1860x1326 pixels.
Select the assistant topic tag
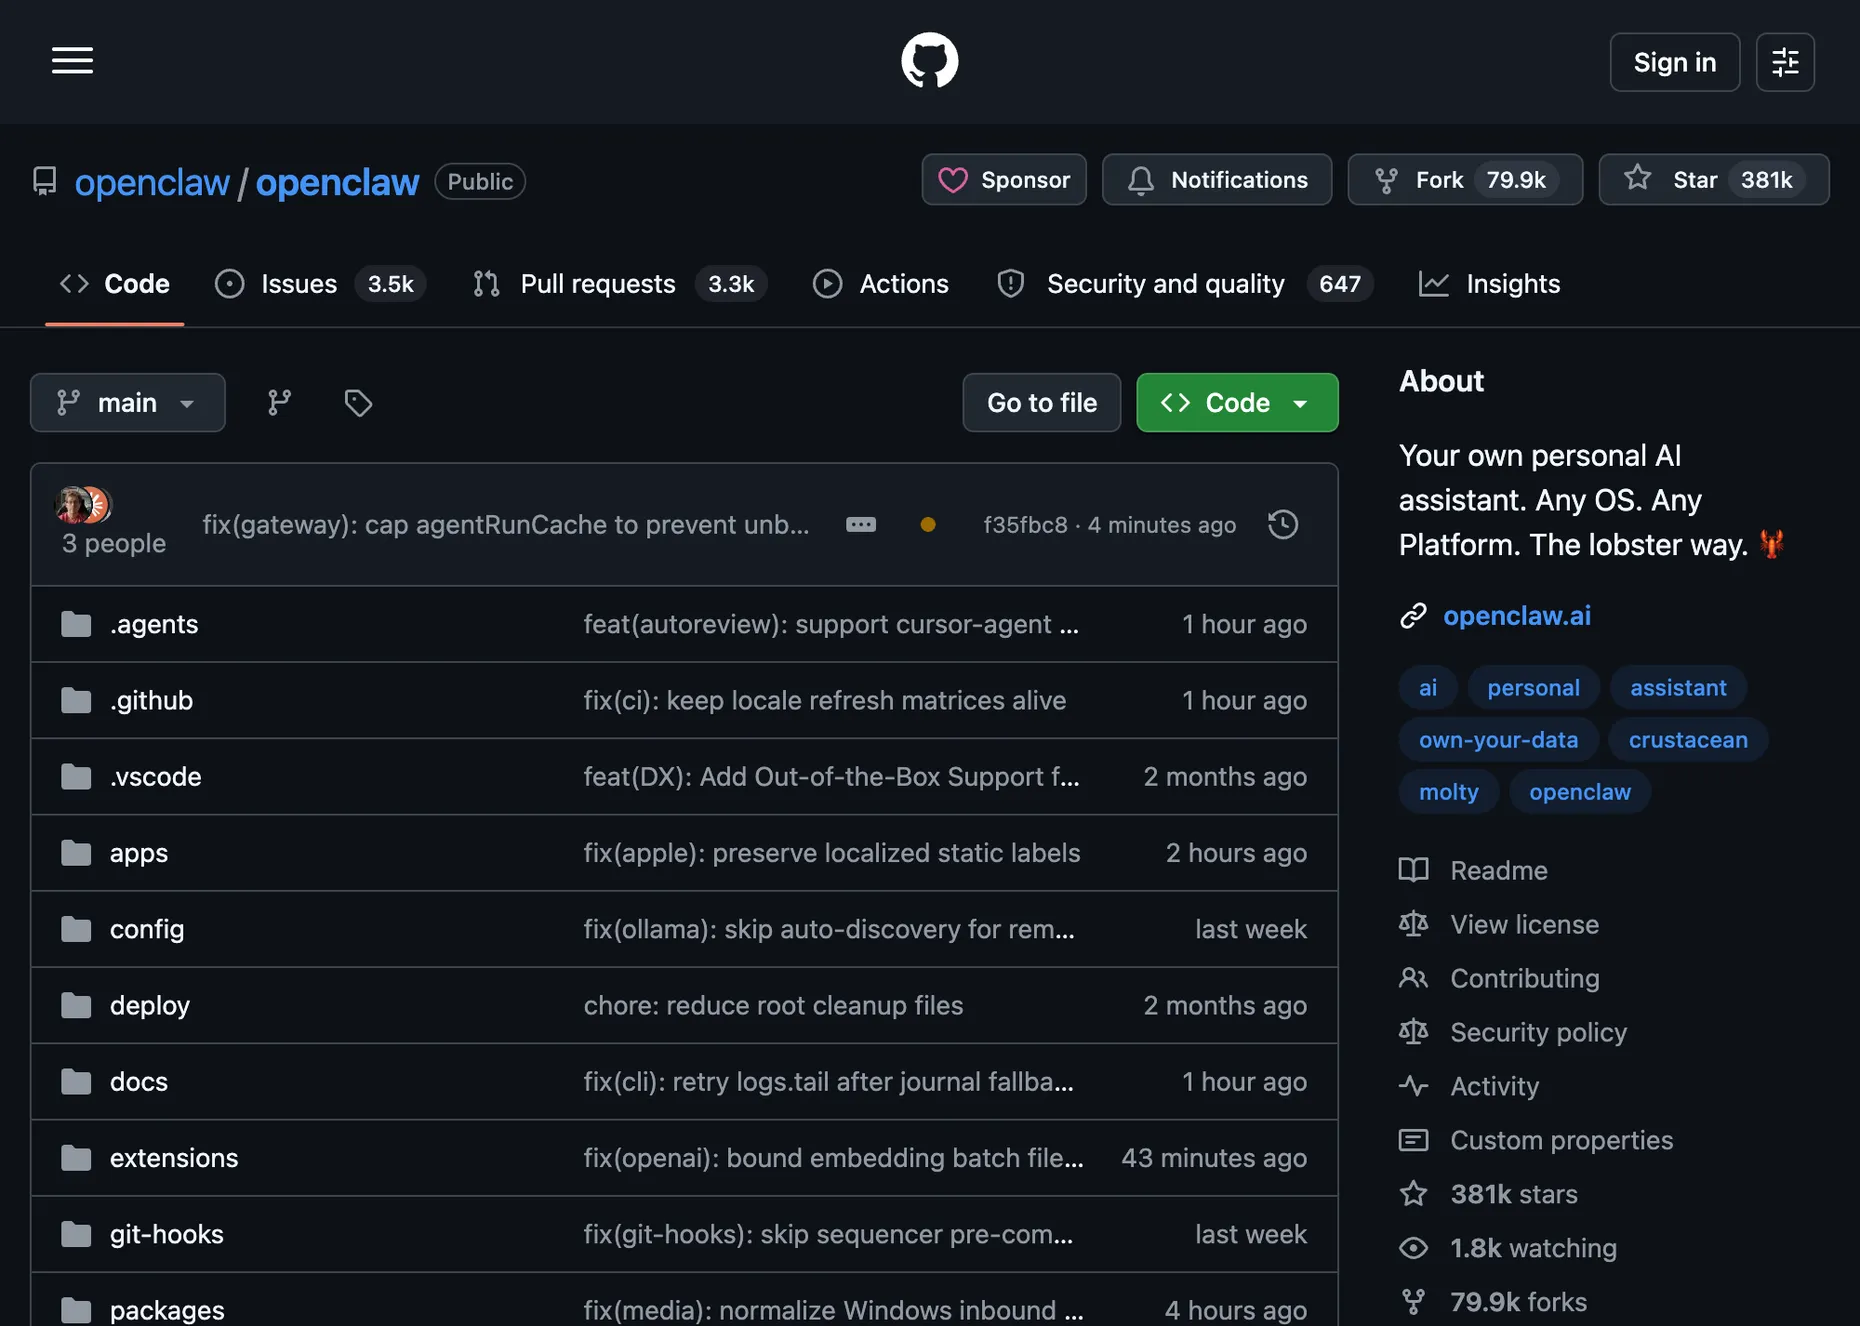[x=1678, y=688]
